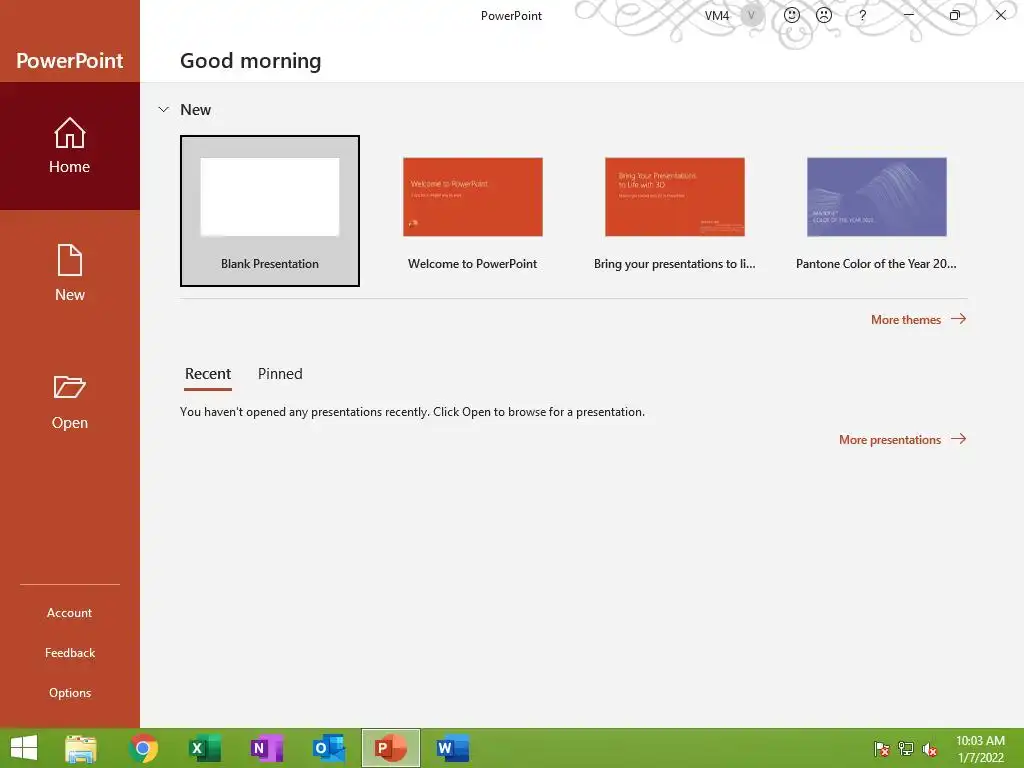Minimize the PowerPoint window
Viewport: 1024px width, 768px height.
[908, 15]
